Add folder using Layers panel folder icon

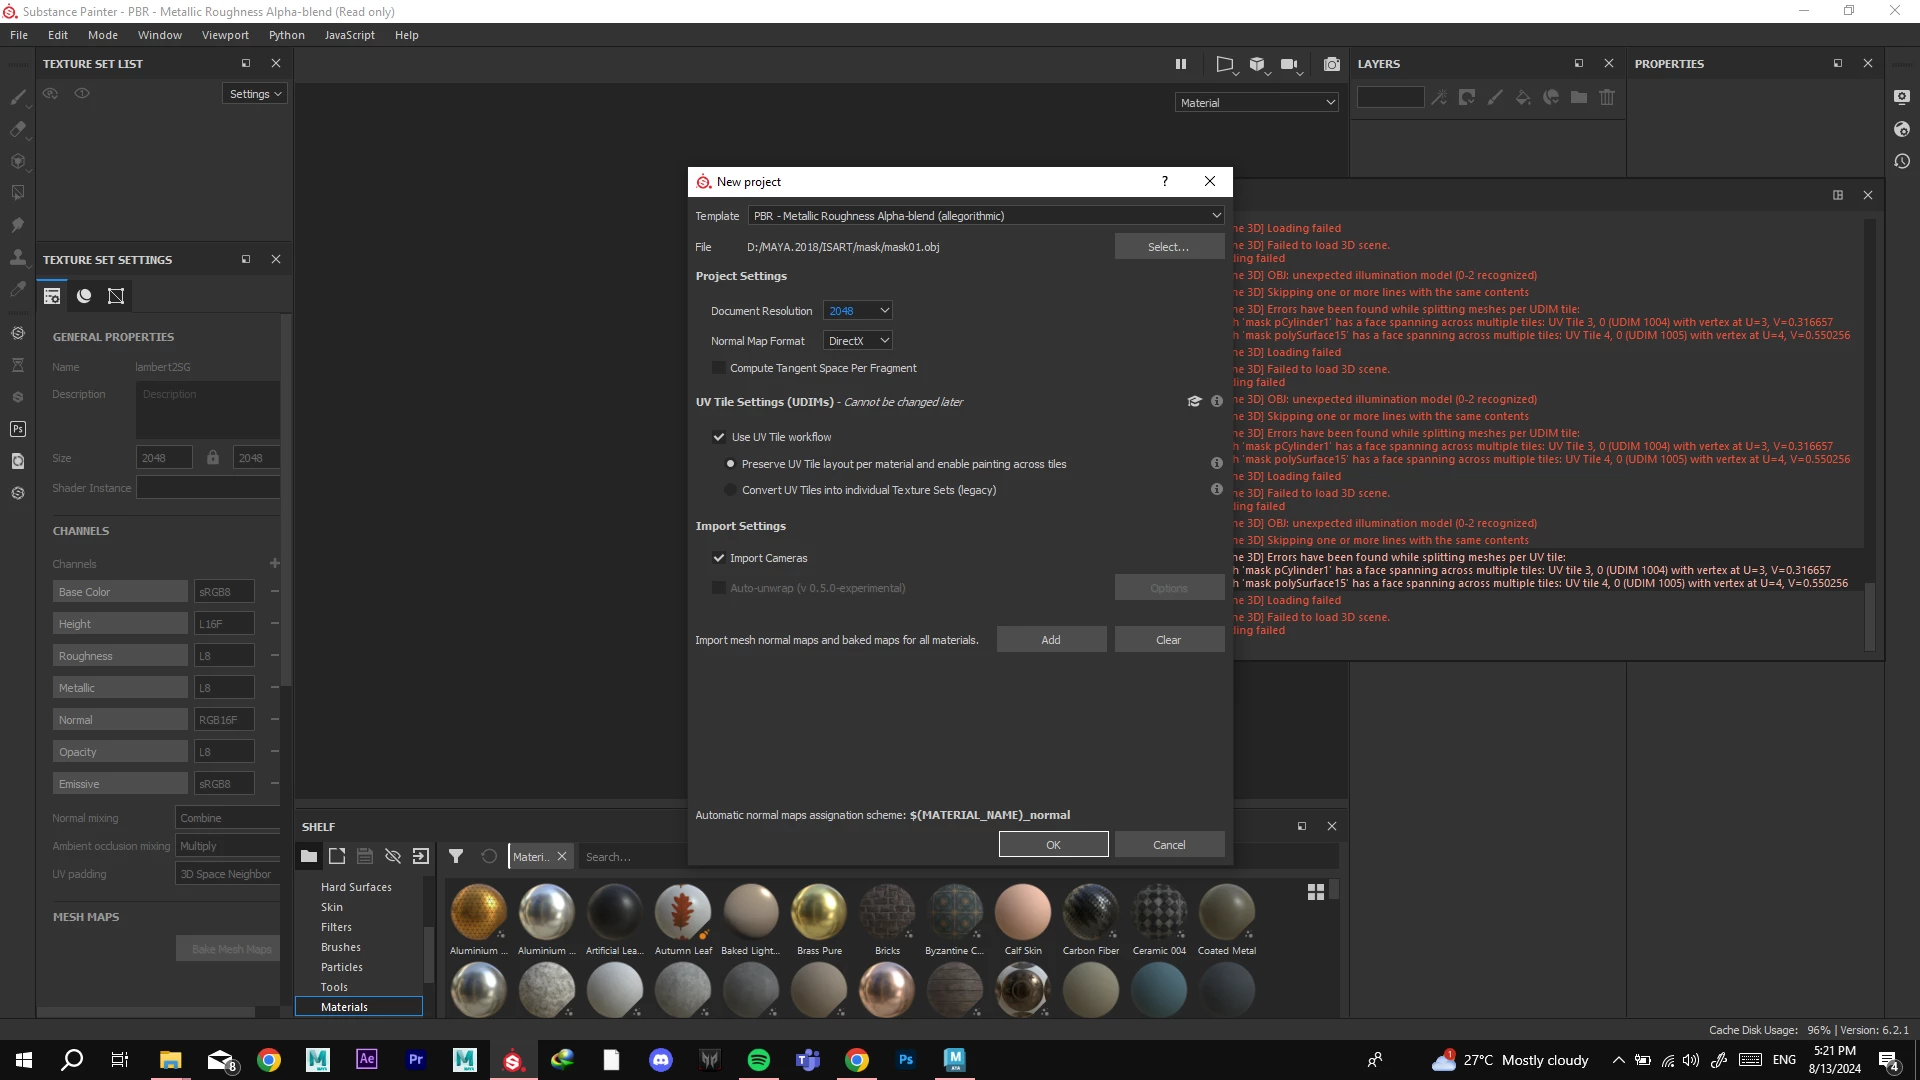1579,97
